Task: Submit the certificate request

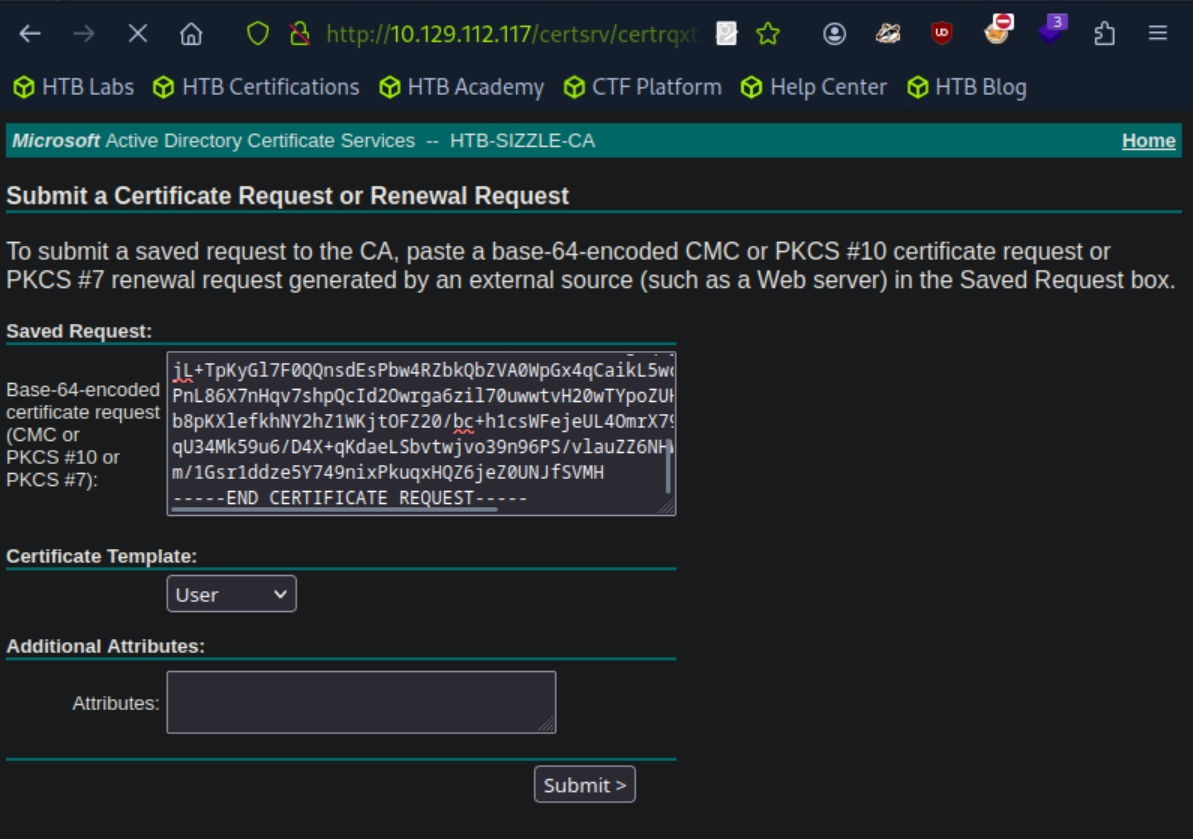Action: click(x=584, y=784)
